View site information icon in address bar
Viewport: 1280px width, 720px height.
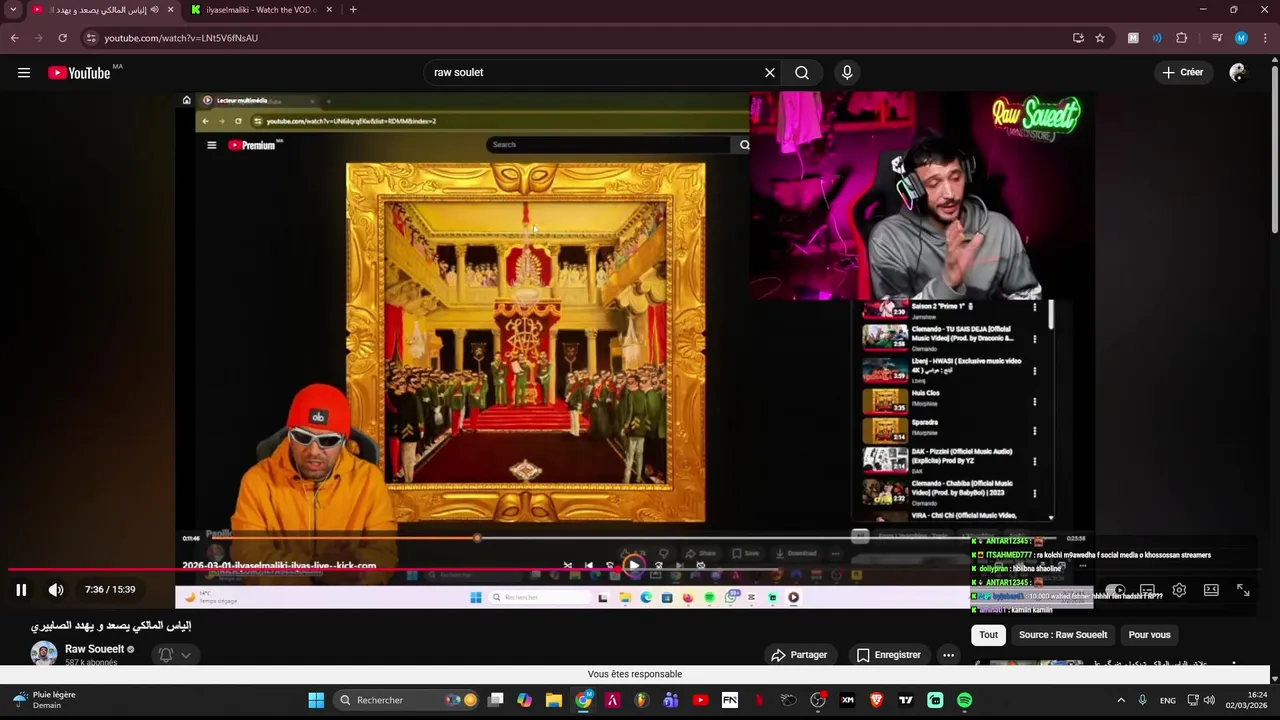click(x=90, y=38)
